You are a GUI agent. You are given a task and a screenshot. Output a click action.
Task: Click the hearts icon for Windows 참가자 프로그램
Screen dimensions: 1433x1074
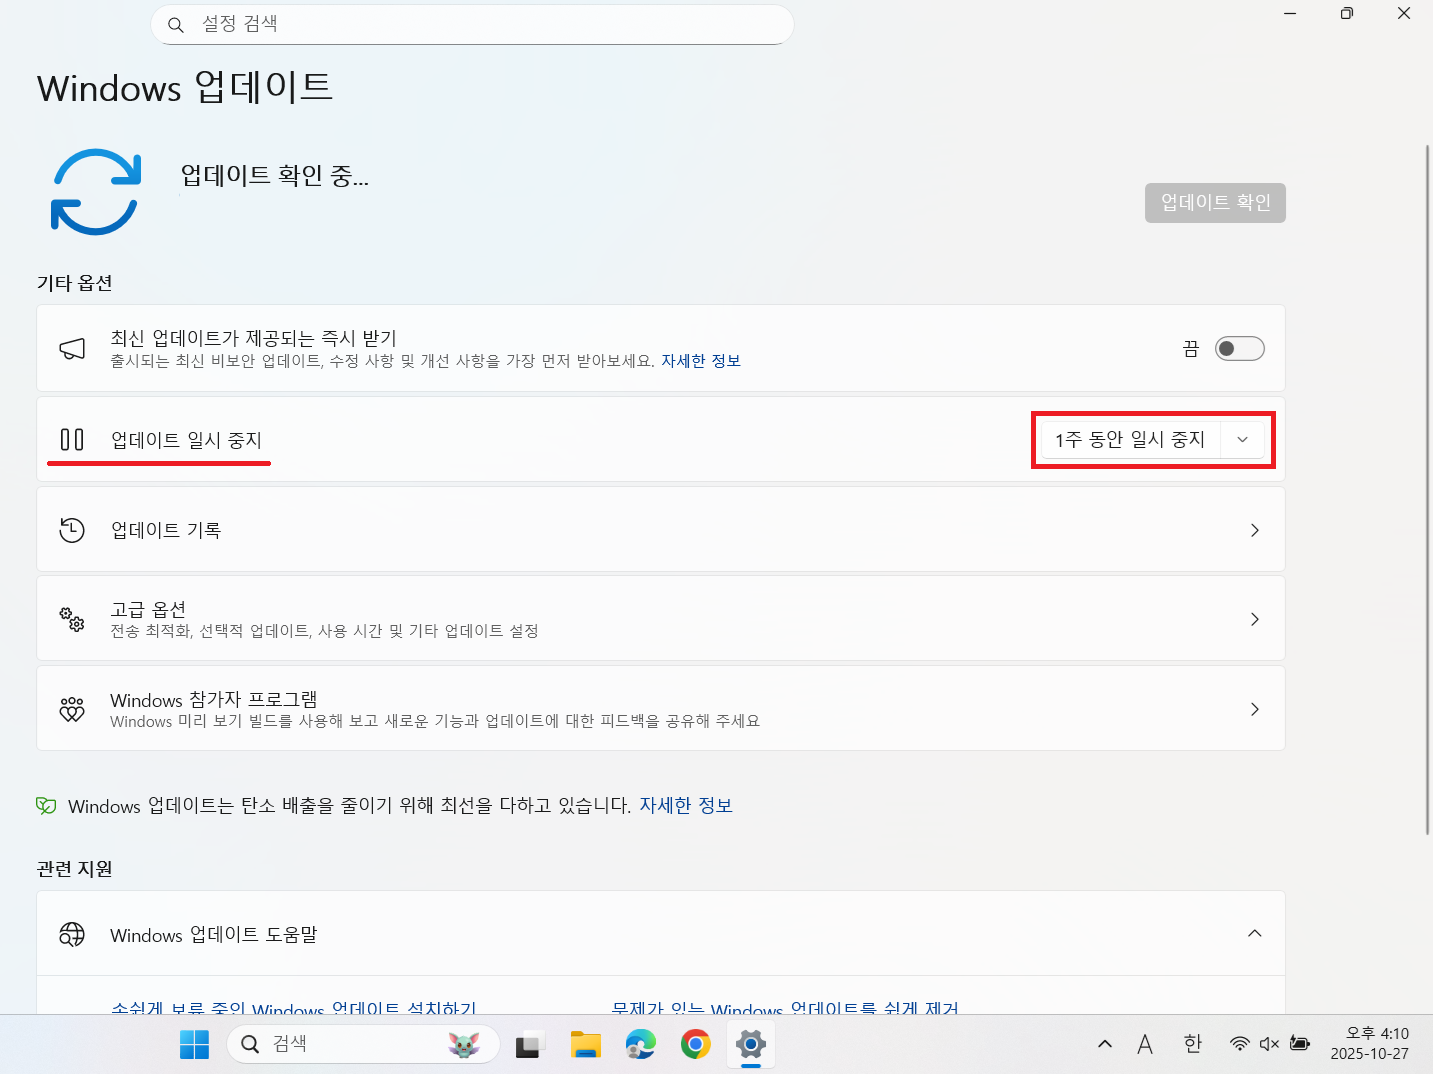click(x=72, y=709)
